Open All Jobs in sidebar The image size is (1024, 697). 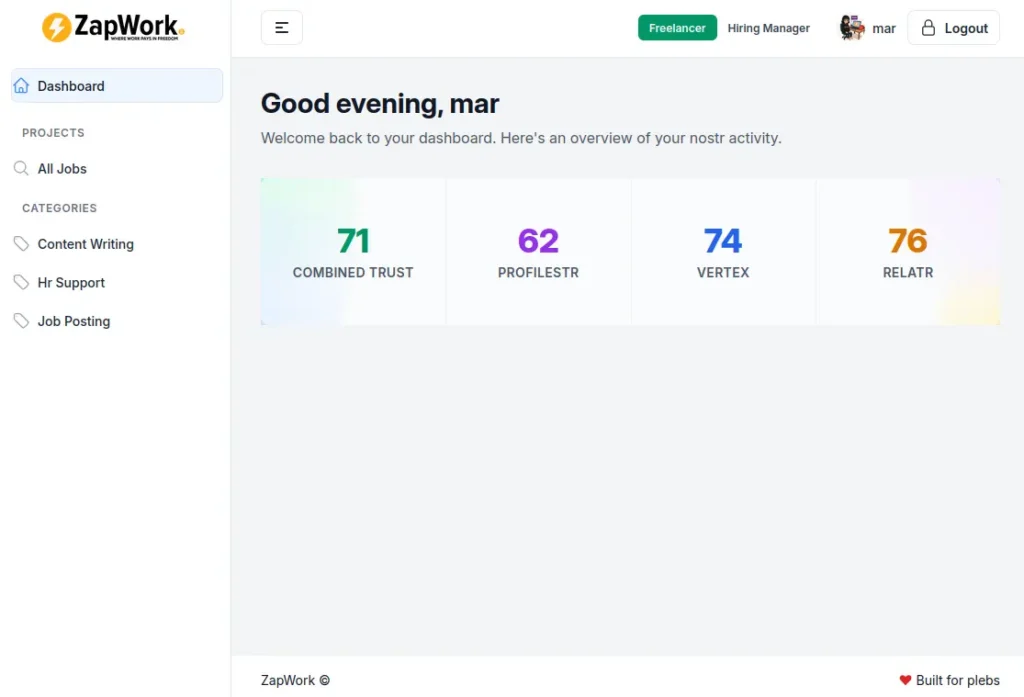coord(62,169)
